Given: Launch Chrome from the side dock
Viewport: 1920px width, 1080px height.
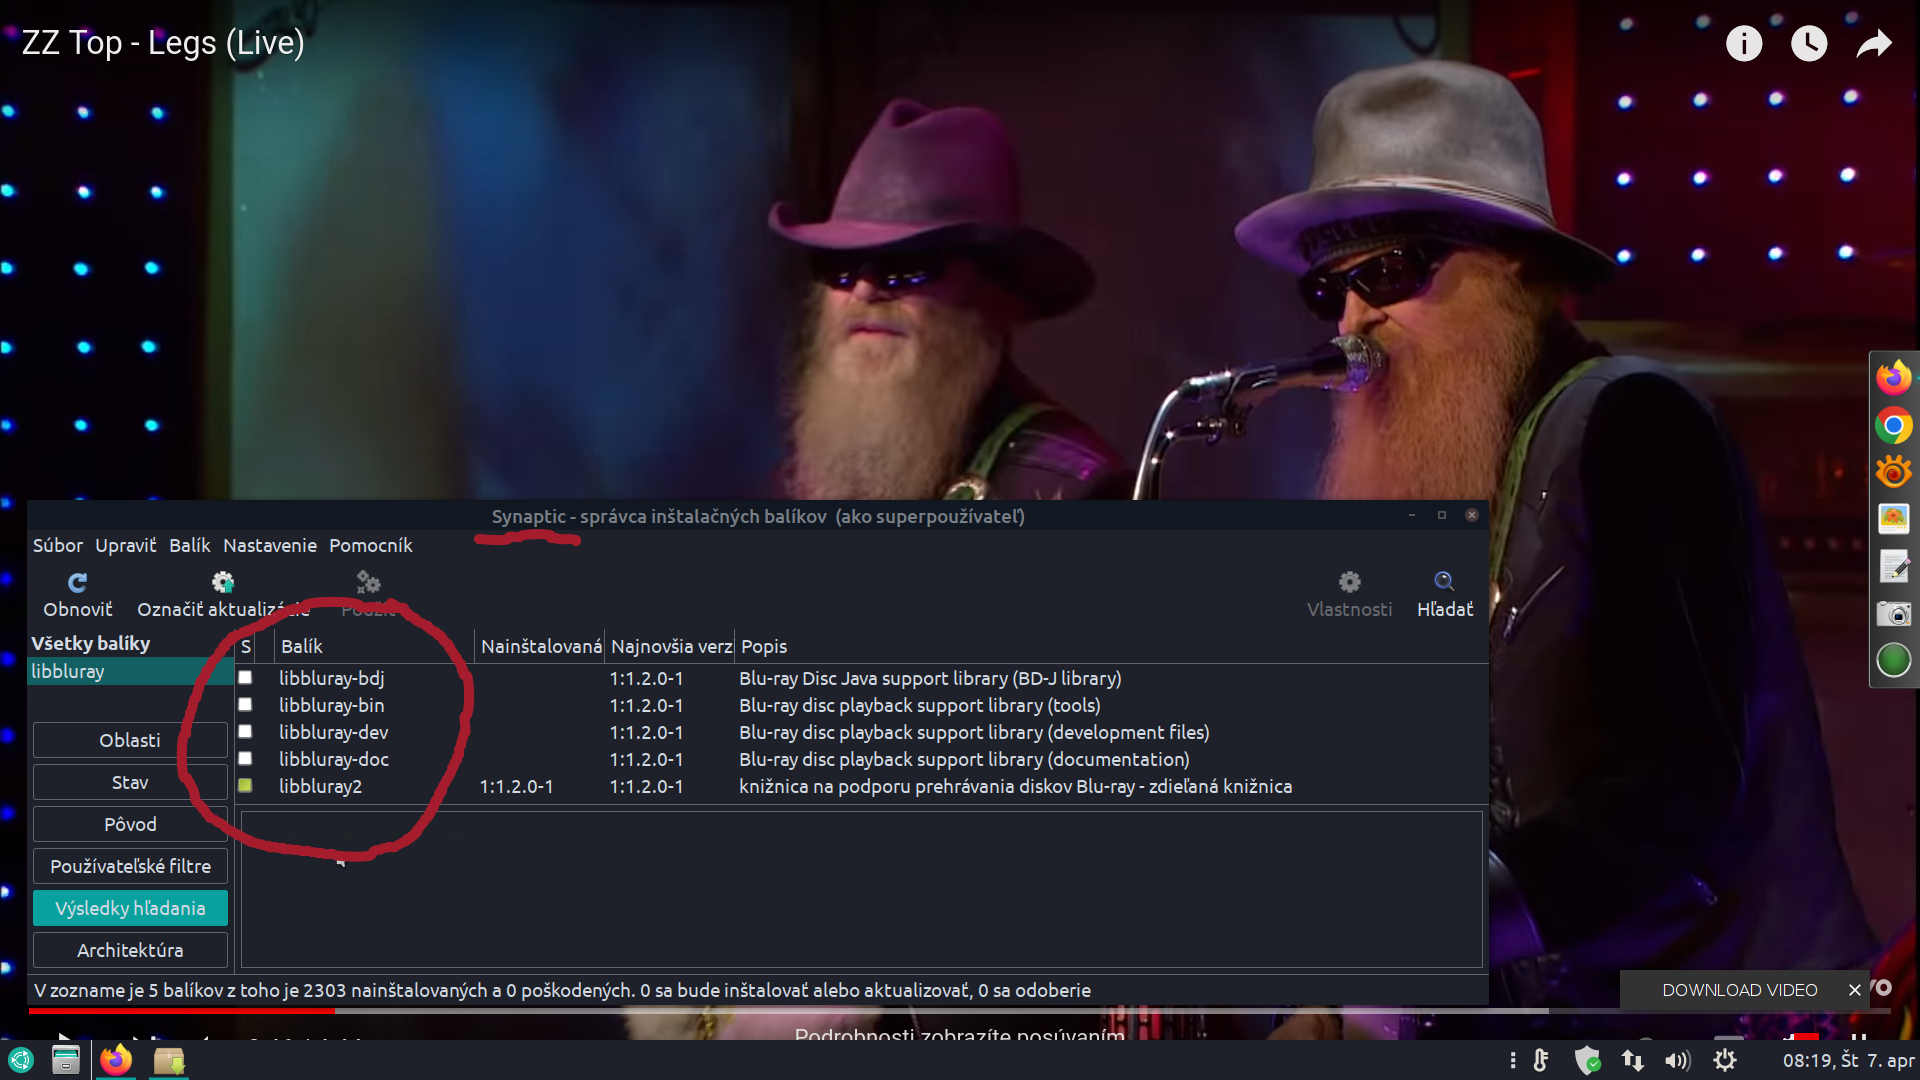Looking at the screenshot, I should (x=1893, y=426).
